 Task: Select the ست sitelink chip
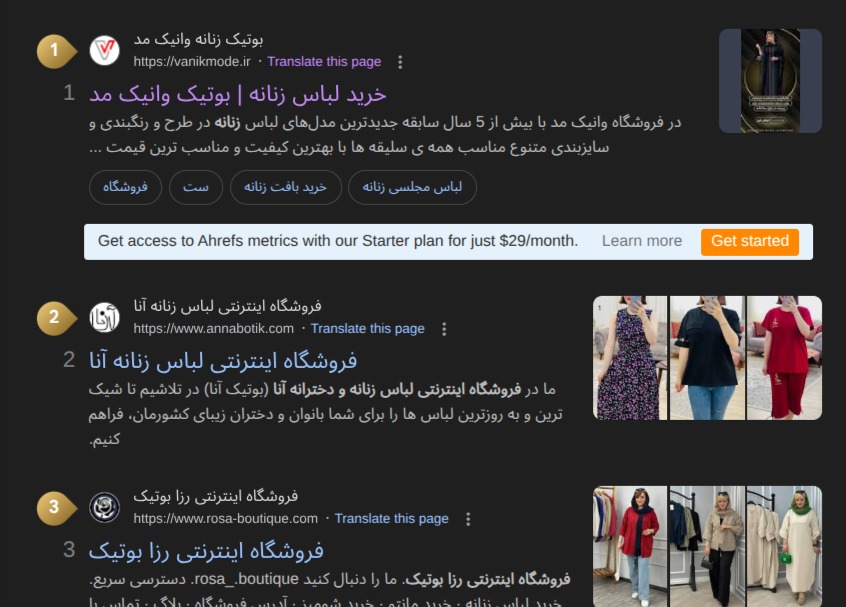pyautogui.click(x=196, y=187)
